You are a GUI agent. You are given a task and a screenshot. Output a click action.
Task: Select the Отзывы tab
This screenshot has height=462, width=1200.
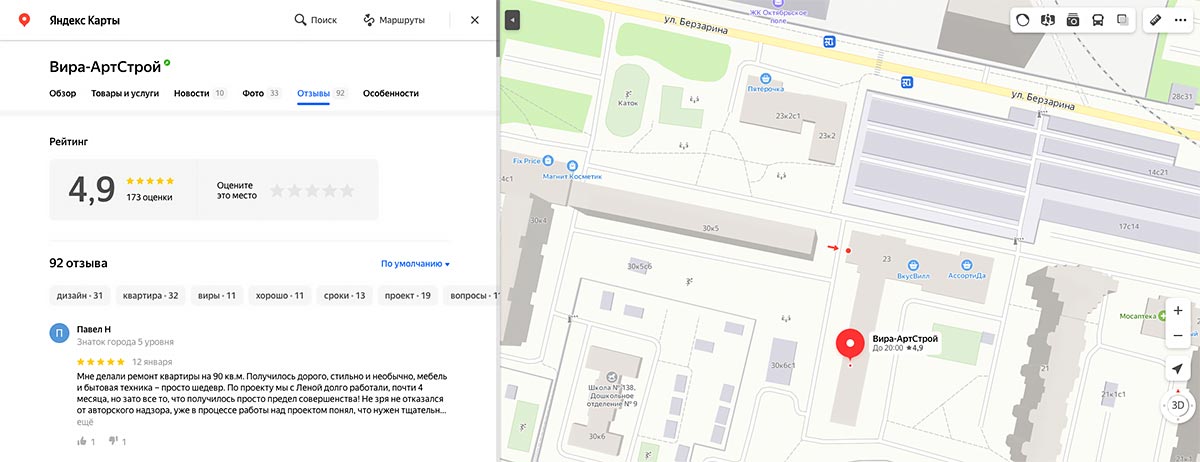tap(321, 93)
